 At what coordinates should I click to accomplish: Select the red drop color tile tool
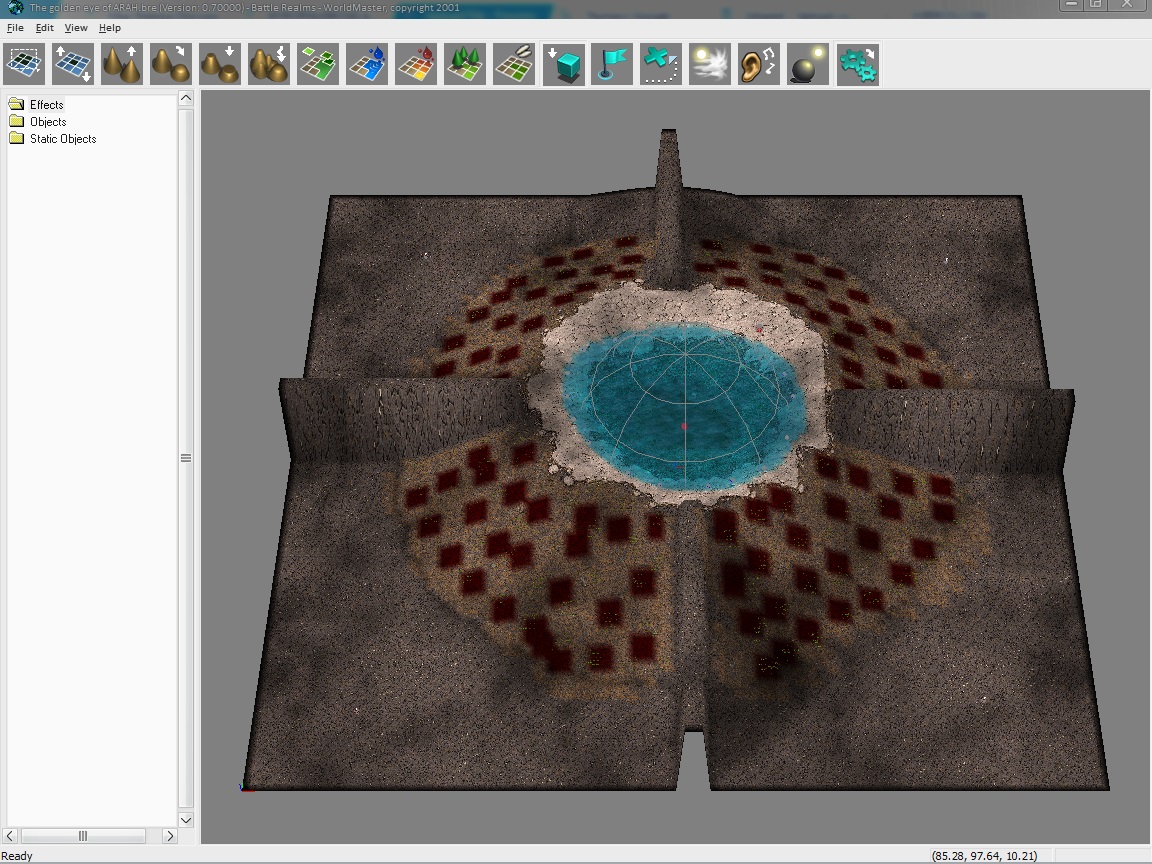pos(416,64)
